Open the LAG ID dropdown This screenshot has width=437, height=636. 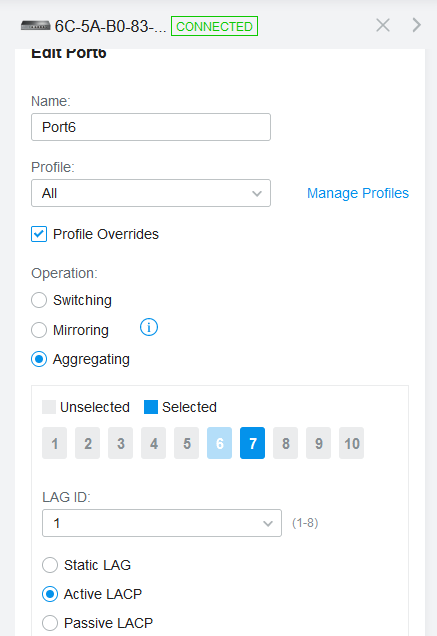coord(162,523)
